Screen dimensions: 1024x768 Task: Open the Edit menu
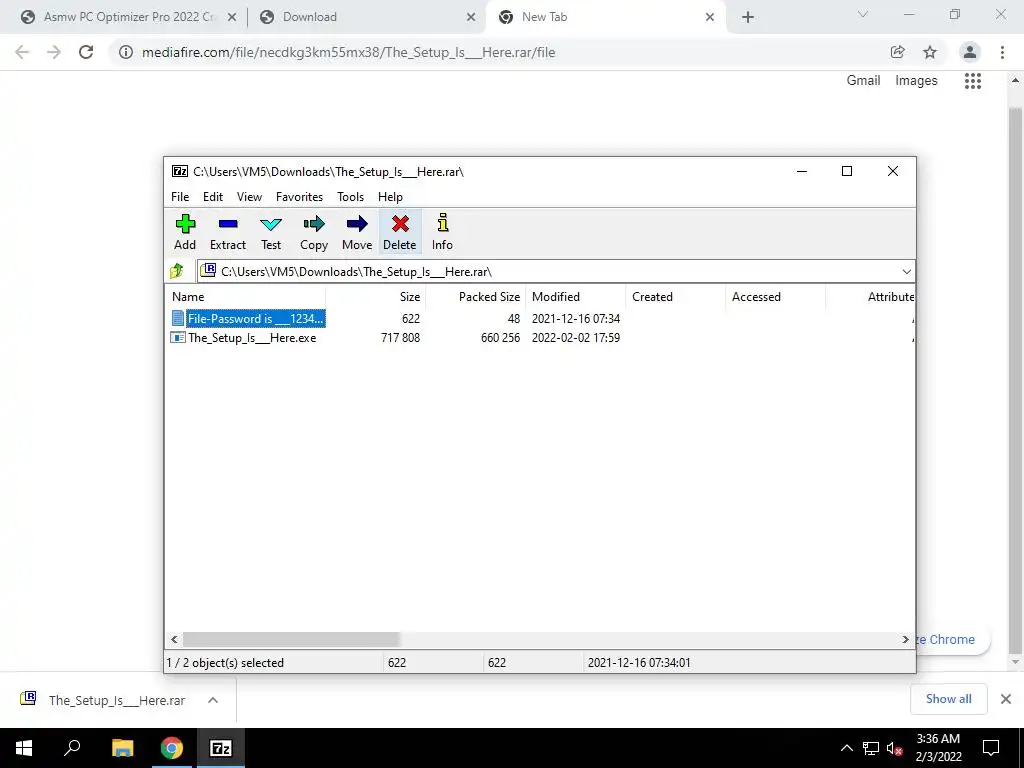pyautogui.click(x=213, y=197)
